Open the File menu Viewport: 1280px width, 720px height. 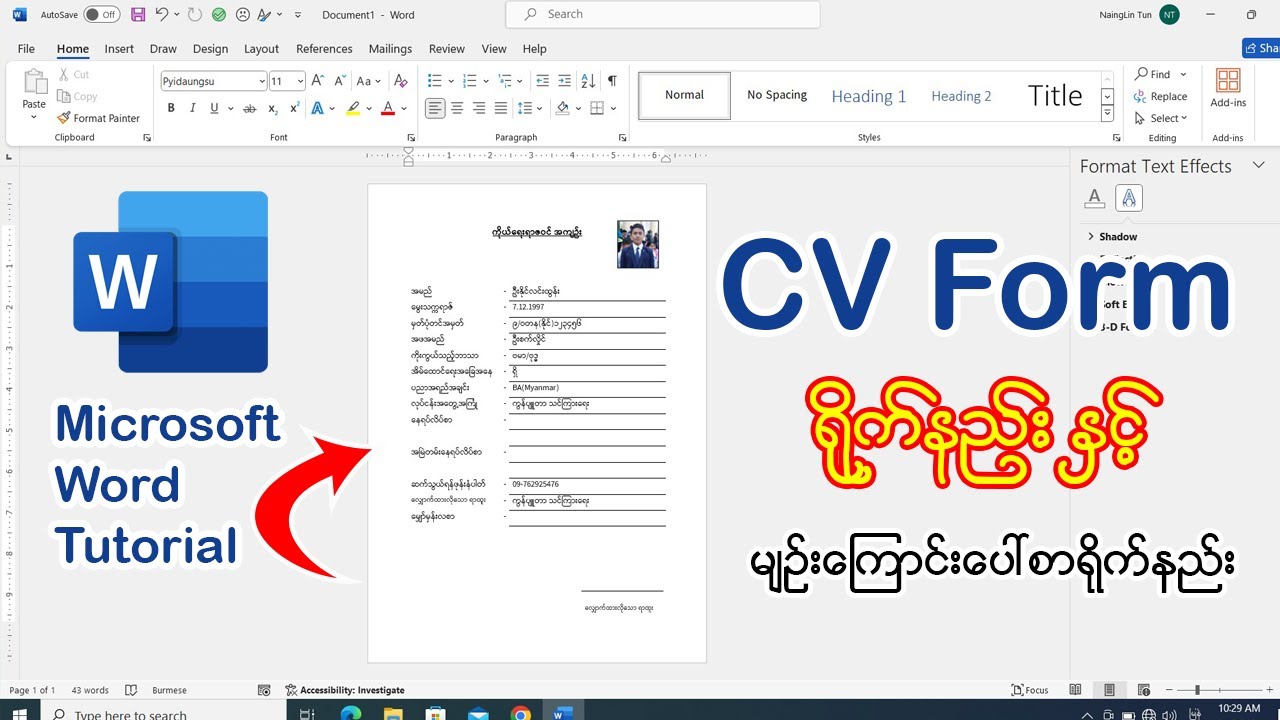tap(26, 49)
